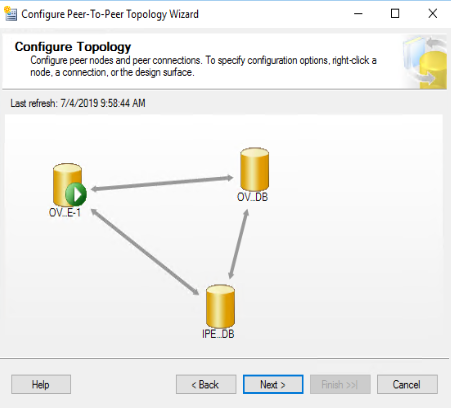Click the Finish >>| button
This screenshot has height=408, width=451.
(340, 385)
